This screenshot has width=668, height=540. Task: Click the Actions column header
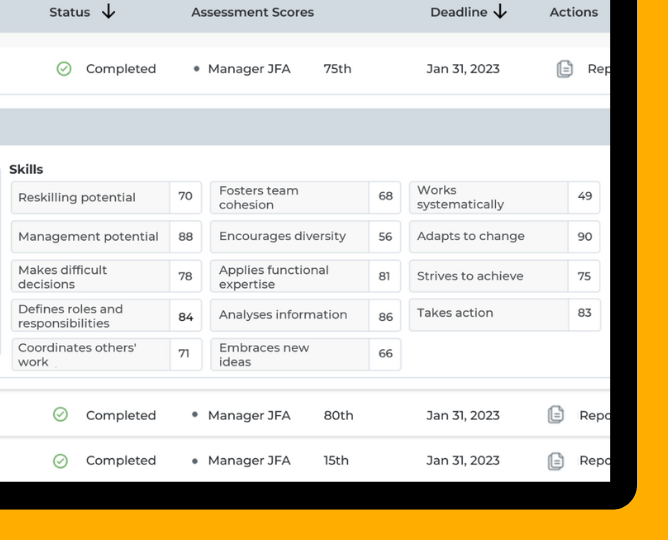[573, 12]
